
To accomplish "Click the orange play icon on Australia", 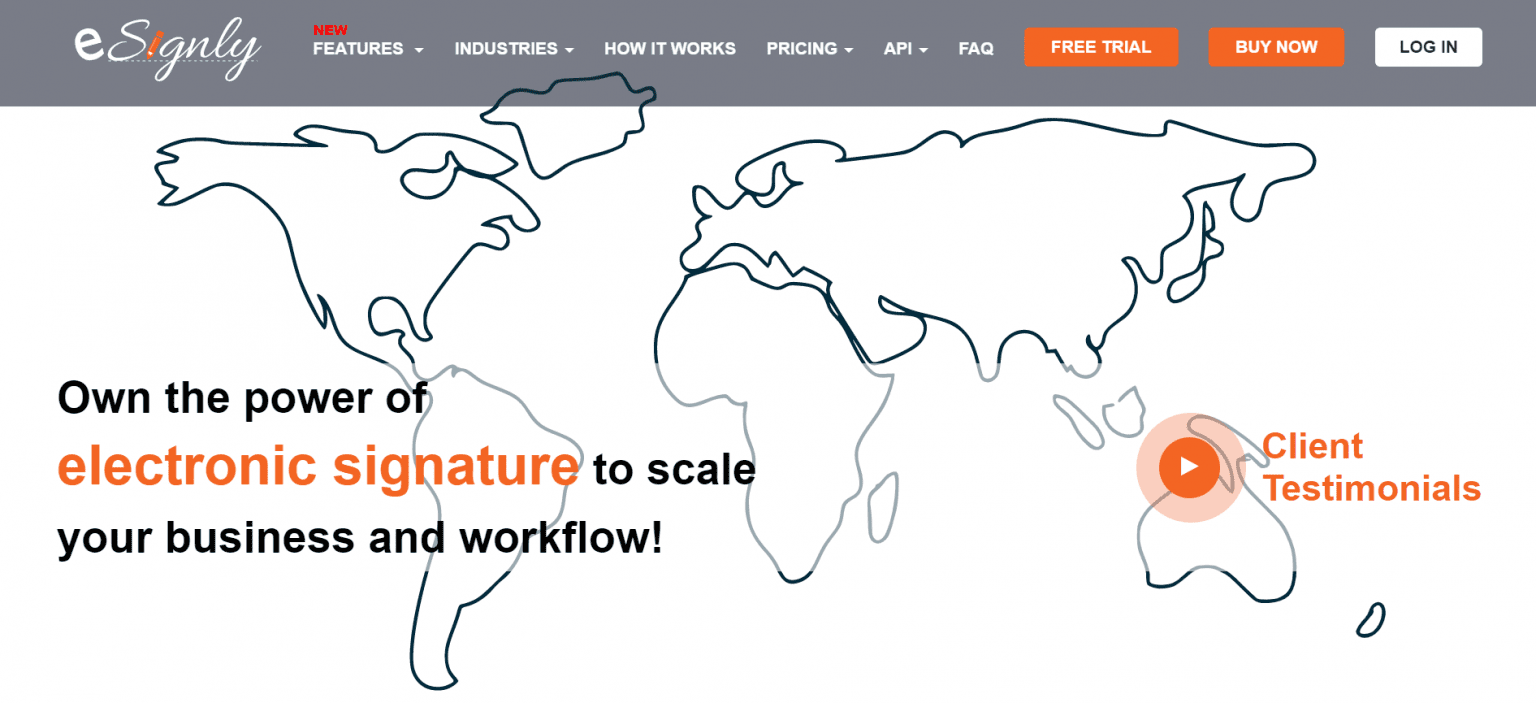I will [x=1188, y=467].
